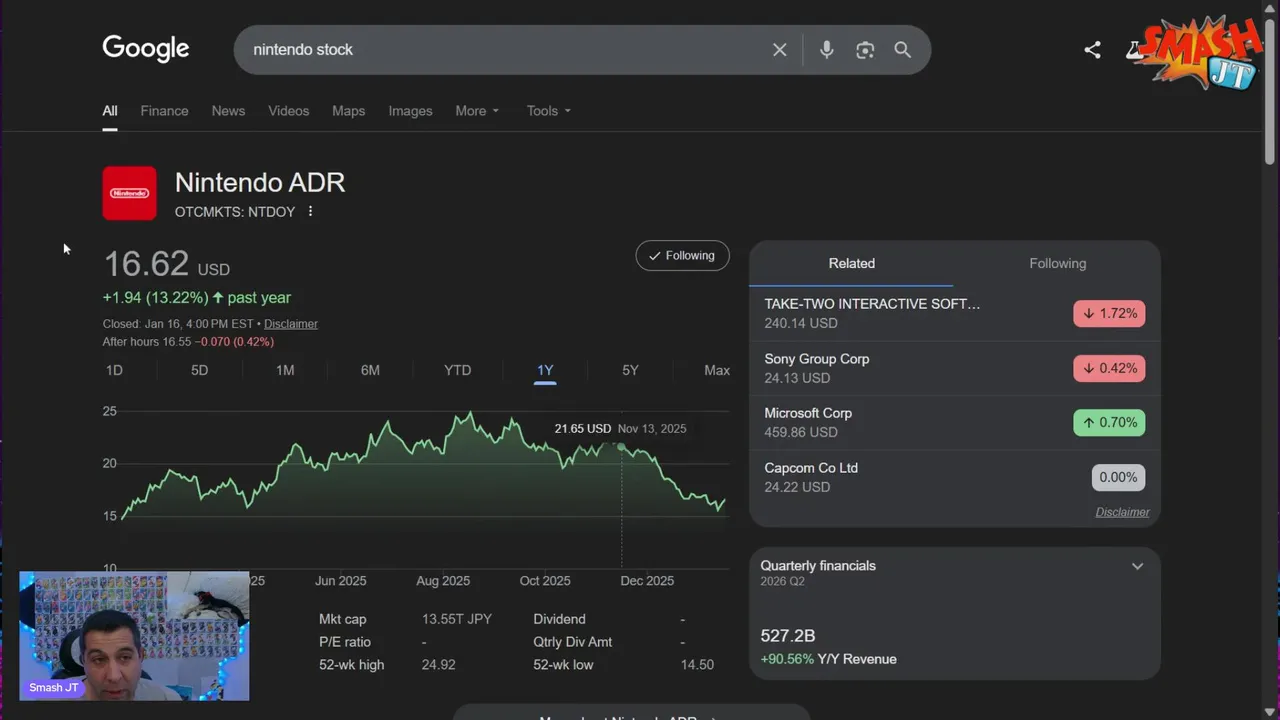The image size is (1280, 720).
Task: Open Microsoft Corp stock
Action: point(808,413)
